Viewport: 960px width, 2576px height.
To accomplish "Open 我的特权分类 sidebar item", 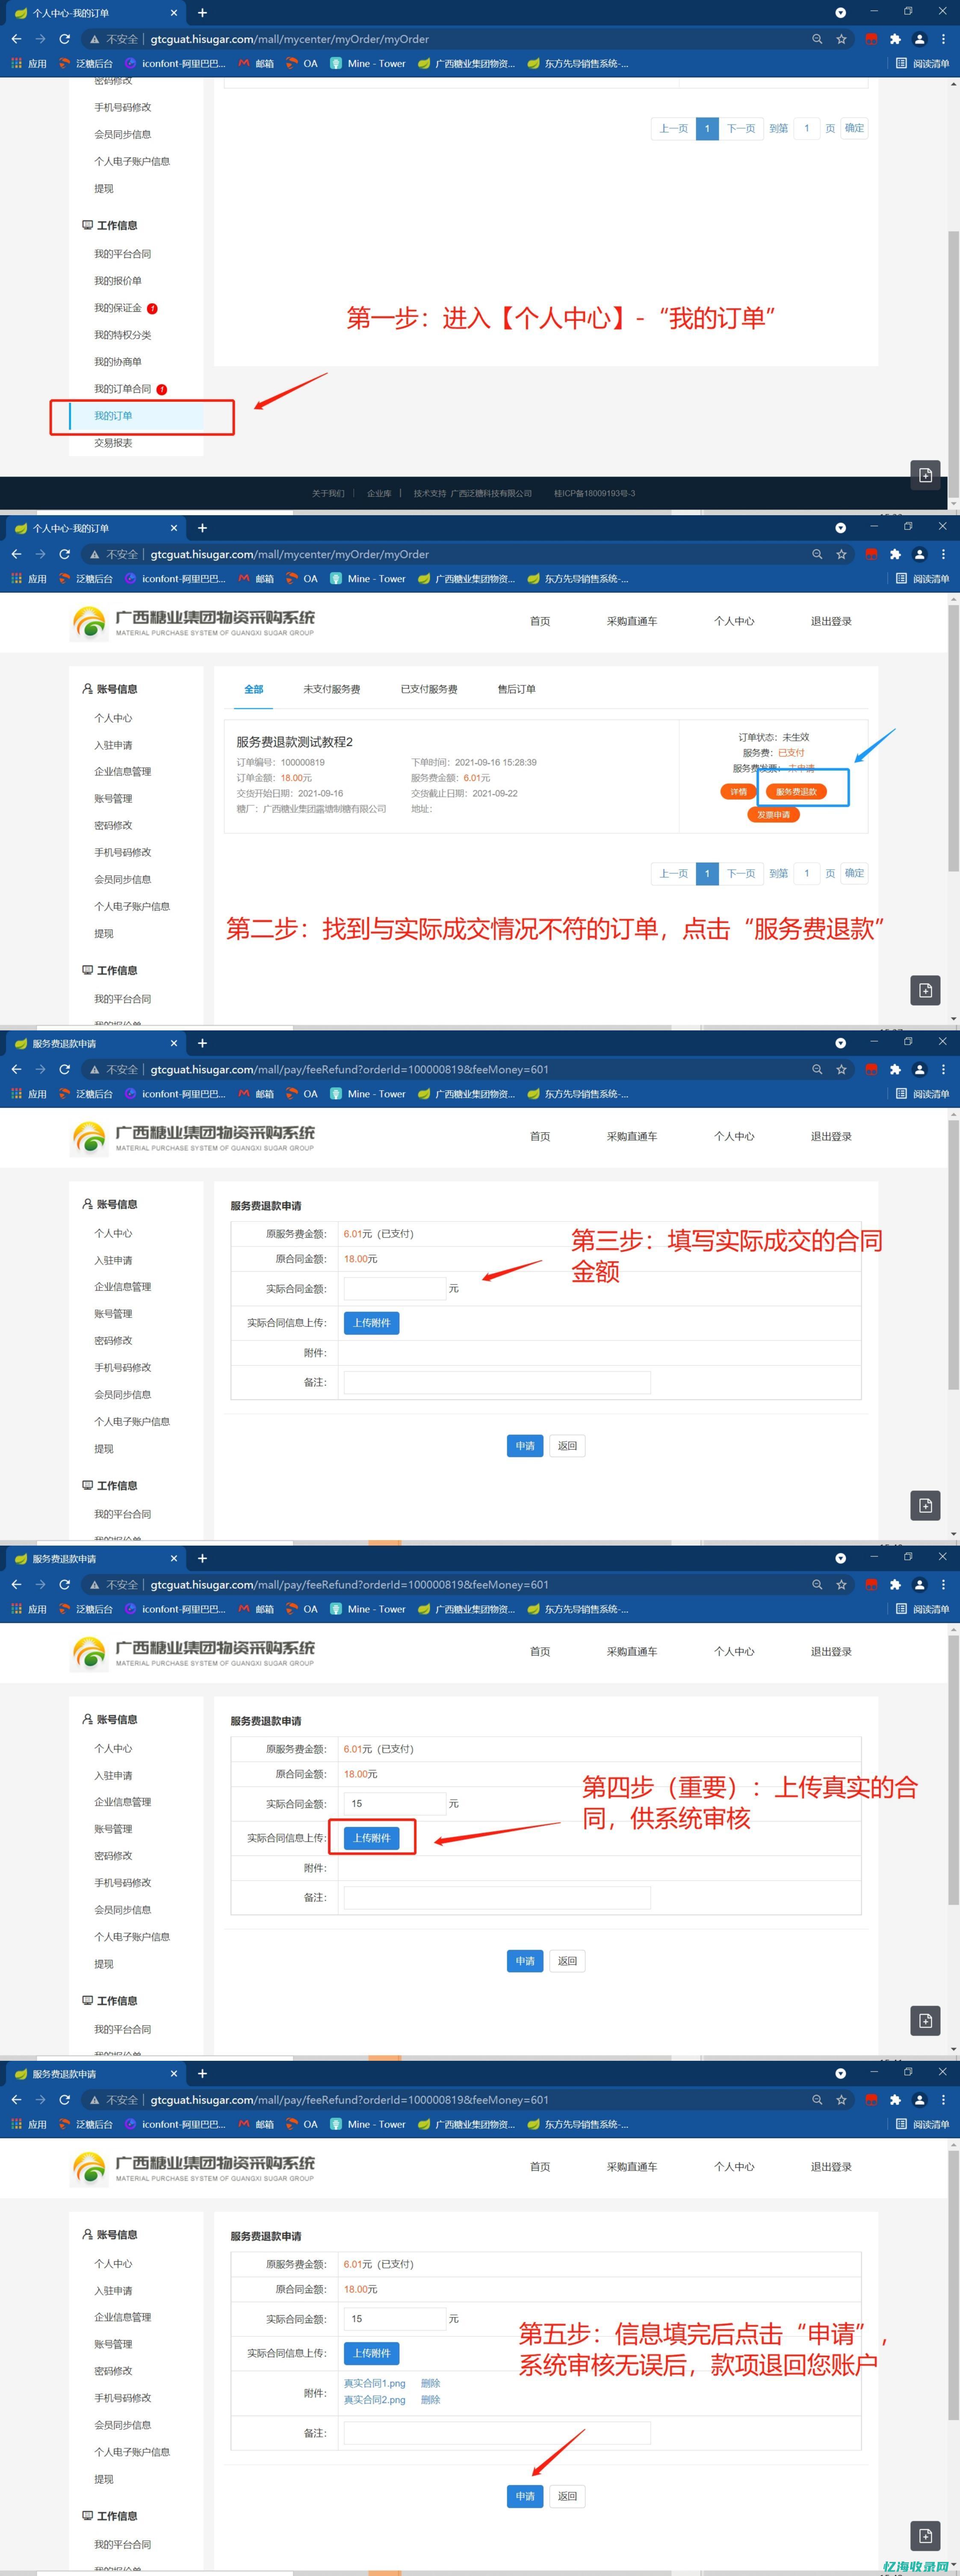I will pyautogui.click(x=123, y=335).
